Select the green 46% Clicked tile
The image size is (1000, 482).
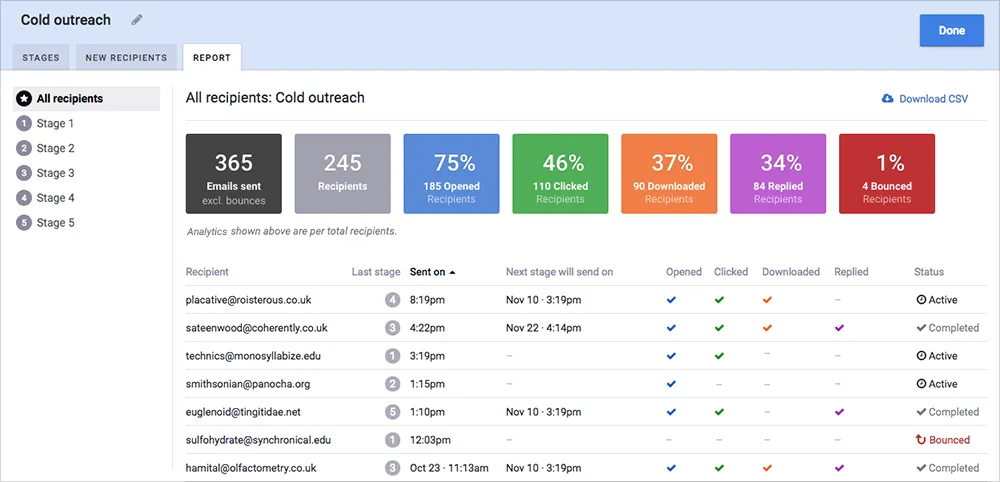pyautogui.click(x=561, y=173)
